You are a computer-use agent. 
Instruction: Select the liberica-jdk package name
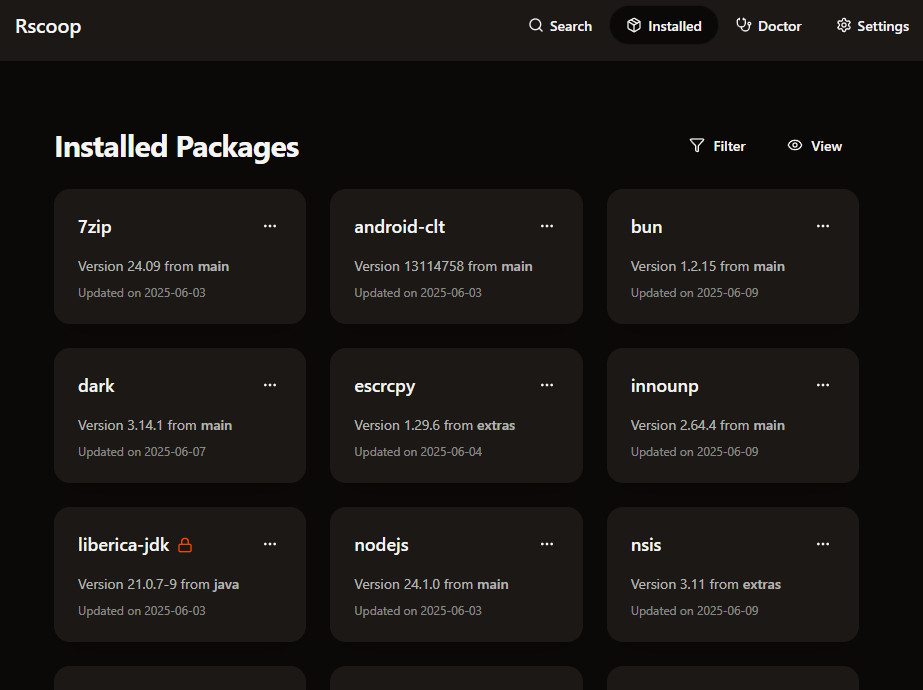[124, 545]
